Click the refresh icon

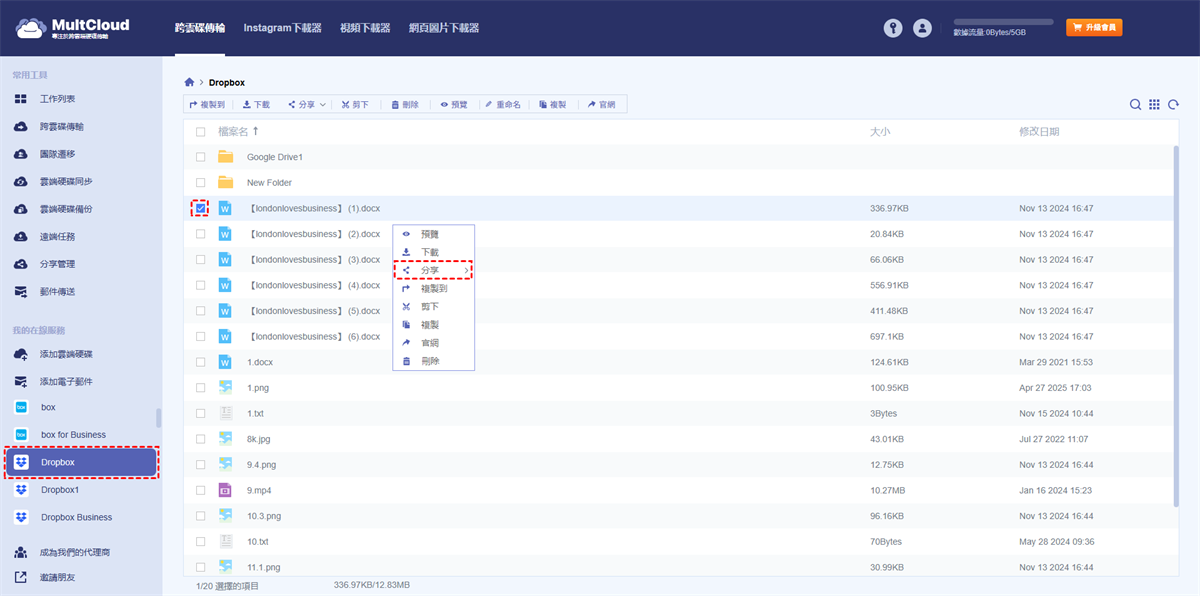tap(1173, 105)
